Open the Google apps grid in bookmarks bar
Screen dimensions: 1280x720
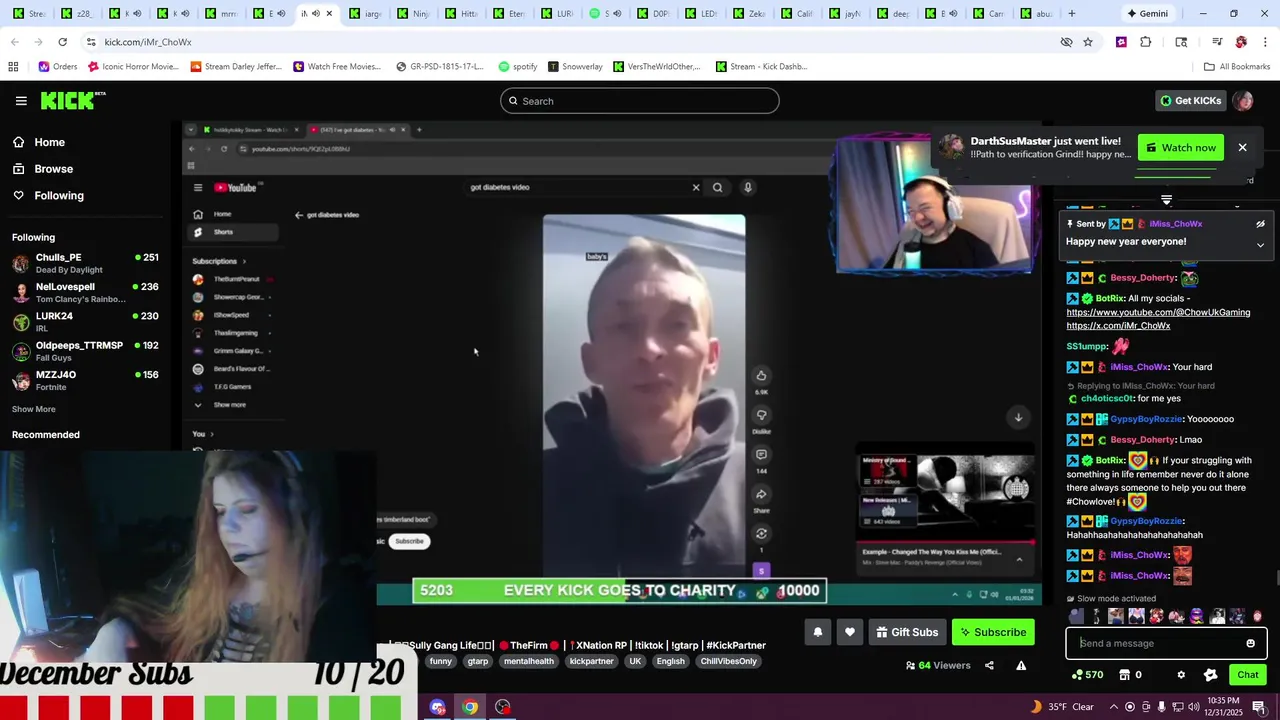pyautogui.click(x=13, y=67)
